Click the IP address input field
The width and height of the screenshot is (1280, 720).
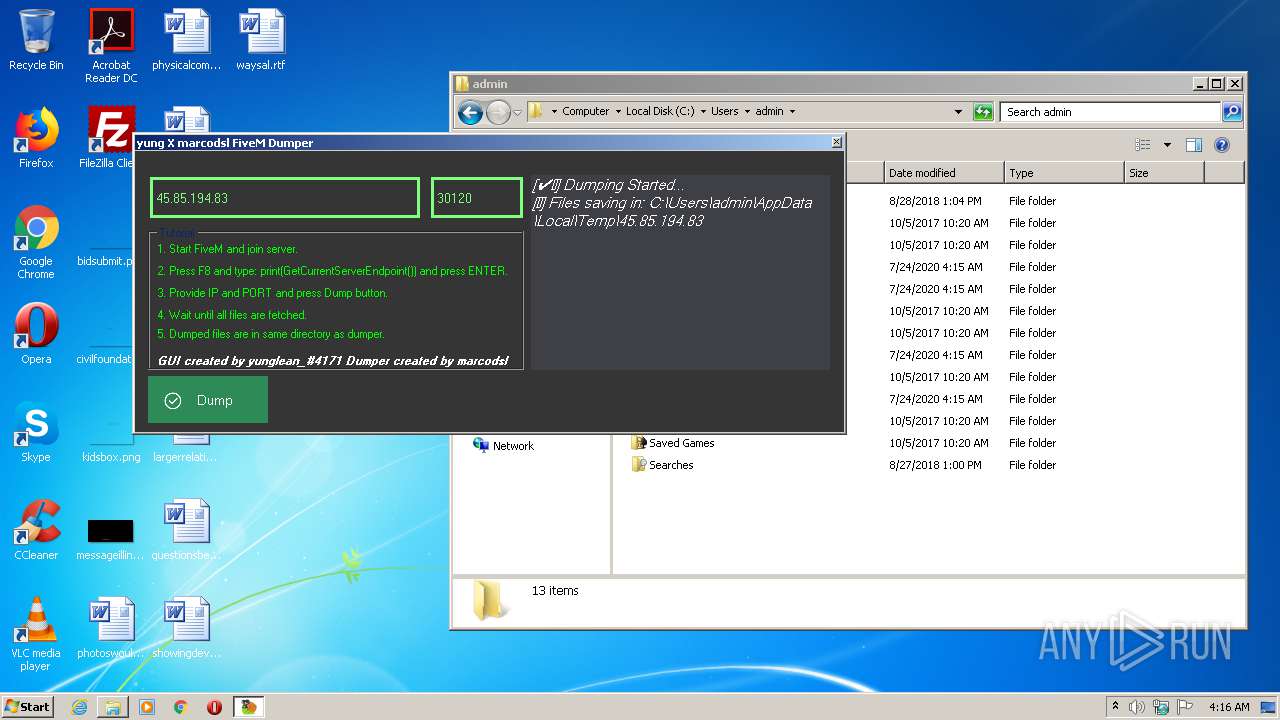click(285, 198)
